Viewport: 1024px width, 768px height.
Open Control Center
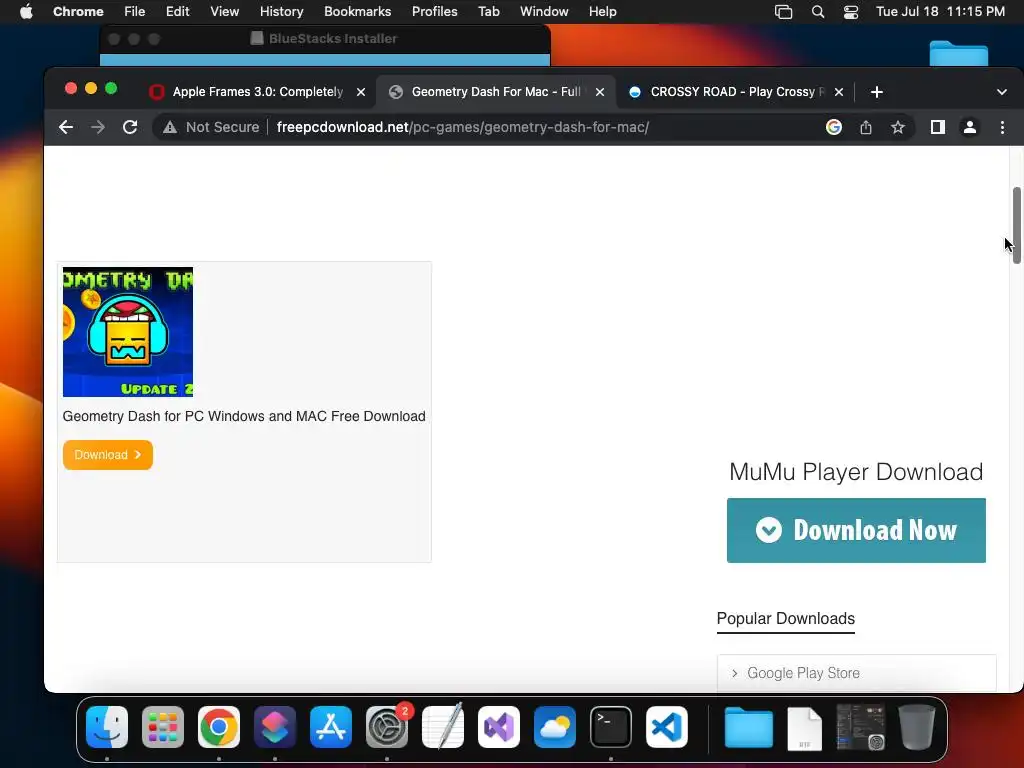[x=851, y=12]
